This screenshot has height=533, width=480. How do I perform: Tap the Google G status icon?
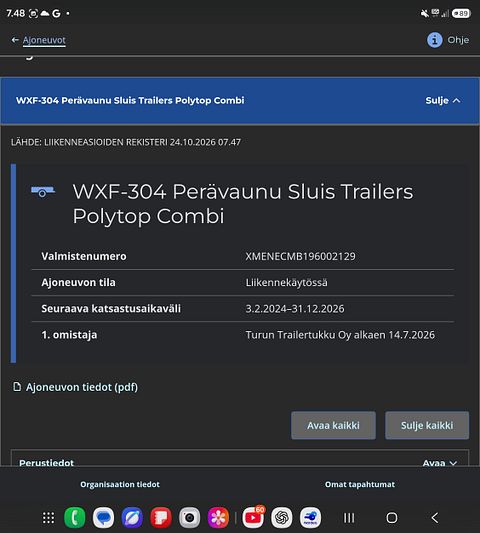tap(56, 13)
